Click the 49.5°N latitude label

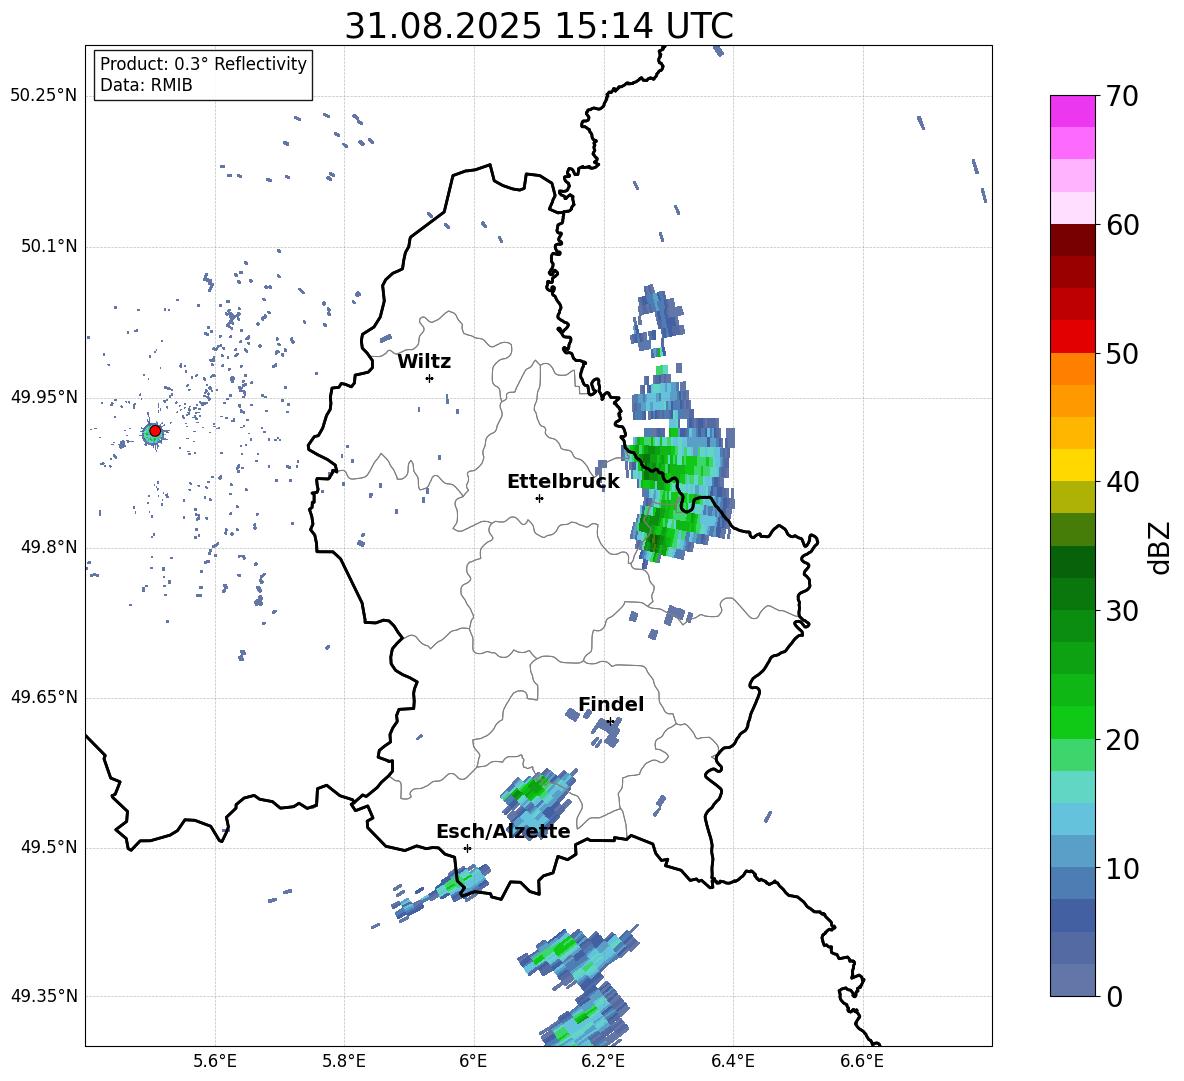(x=48, y=847)
